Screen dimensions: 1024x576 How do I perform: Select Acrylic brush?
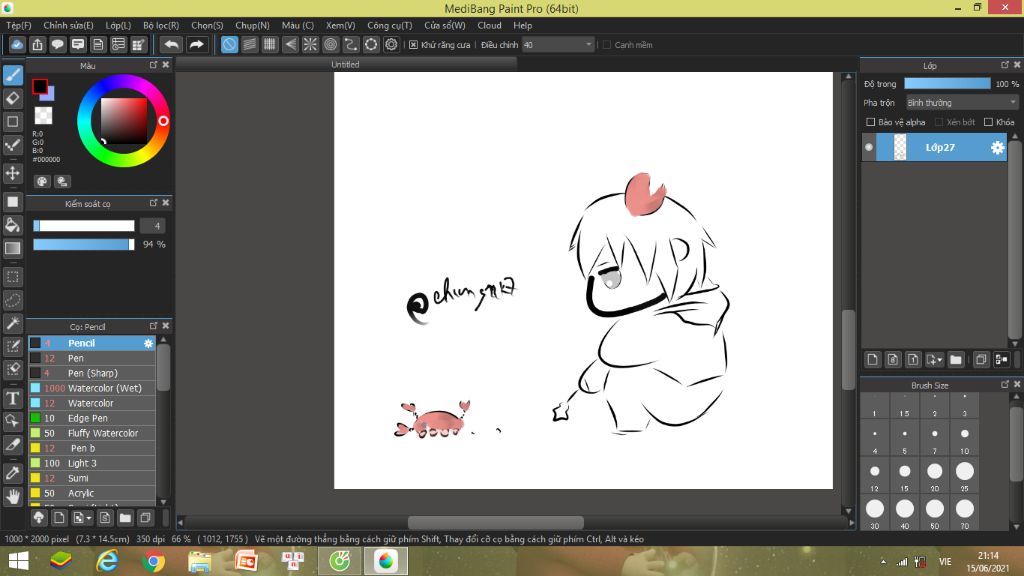tap(91, 493)
